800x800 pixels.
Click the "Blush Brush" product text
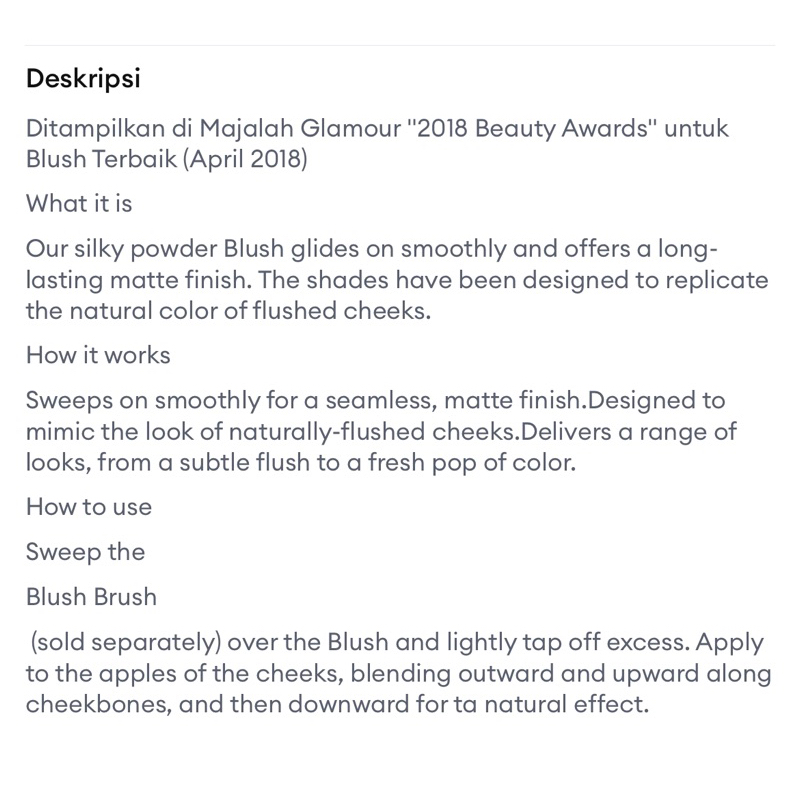91,597
